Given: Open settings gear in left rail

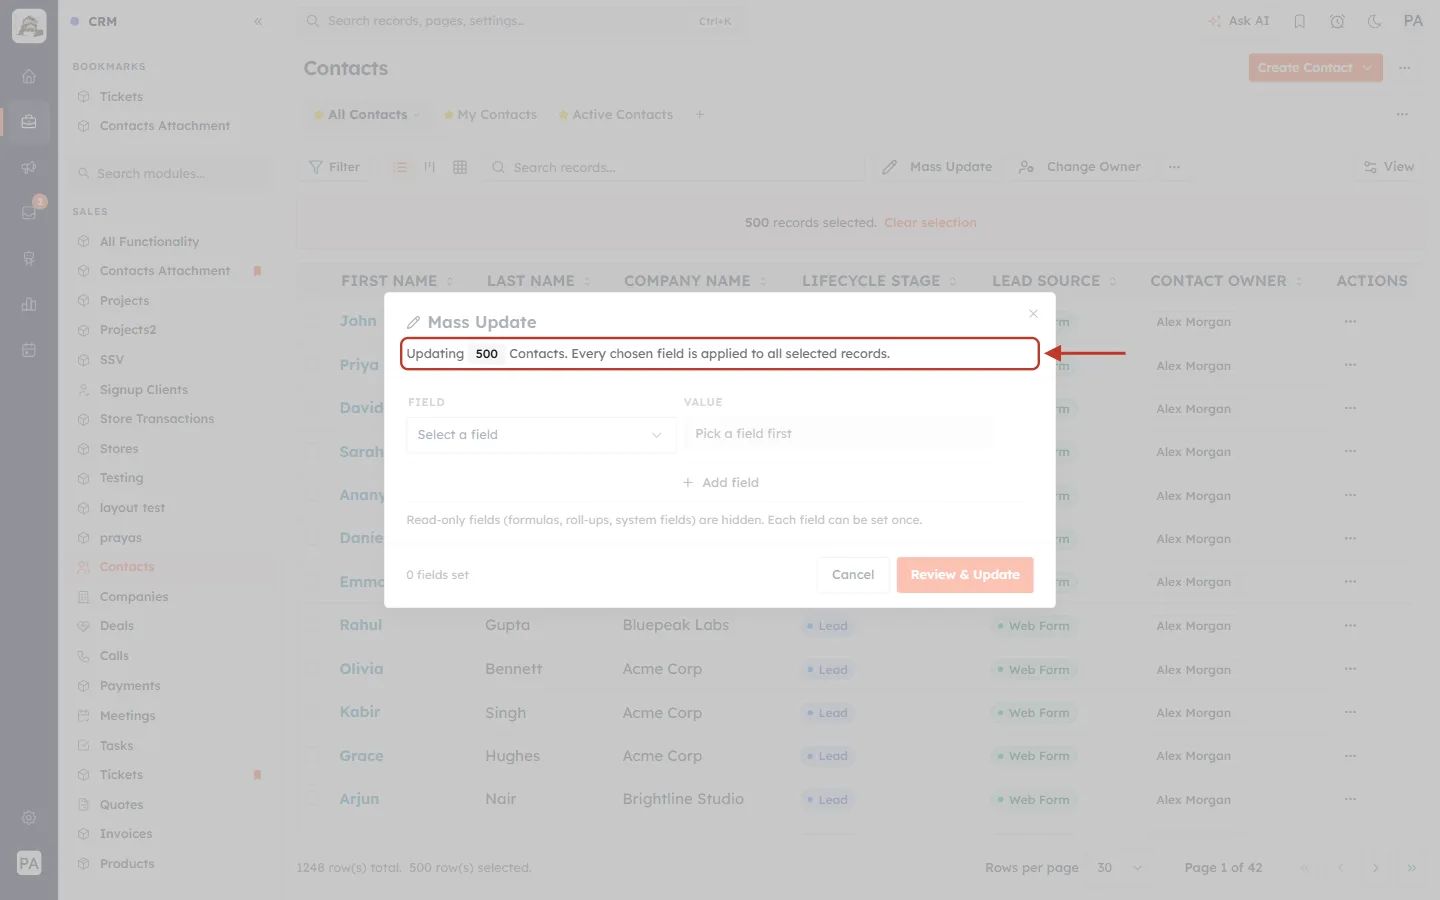Looking at the screenshot, I should tap(29, 818).
